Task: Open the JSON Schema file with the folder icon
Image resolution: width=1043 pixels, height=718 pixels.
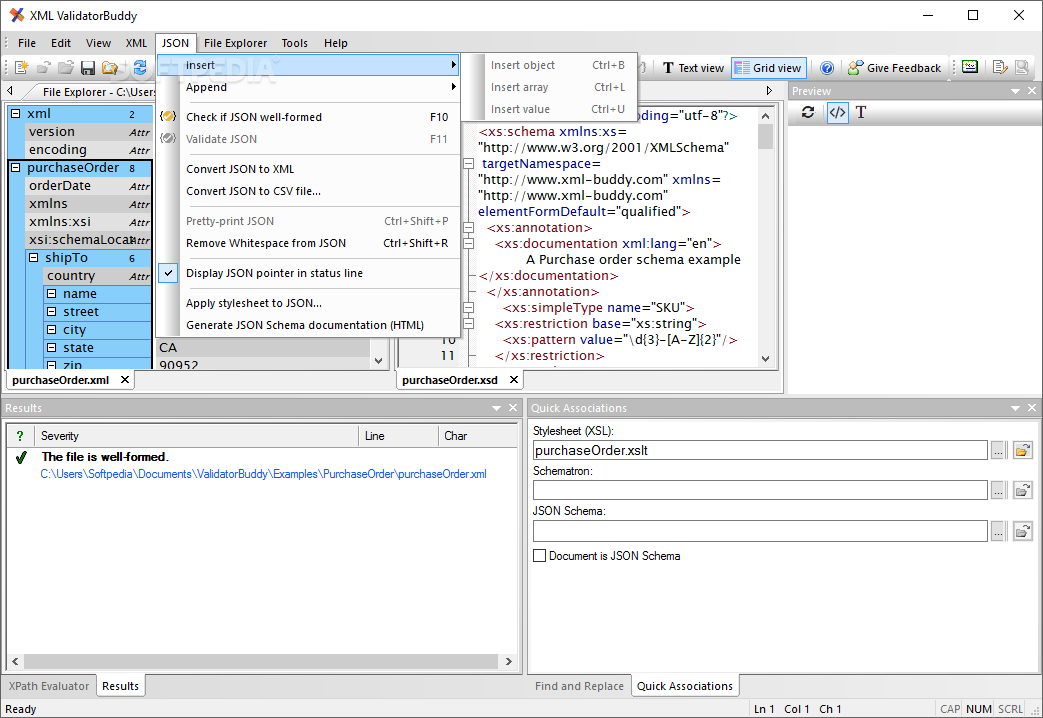Action: (x=1022, y=531)
